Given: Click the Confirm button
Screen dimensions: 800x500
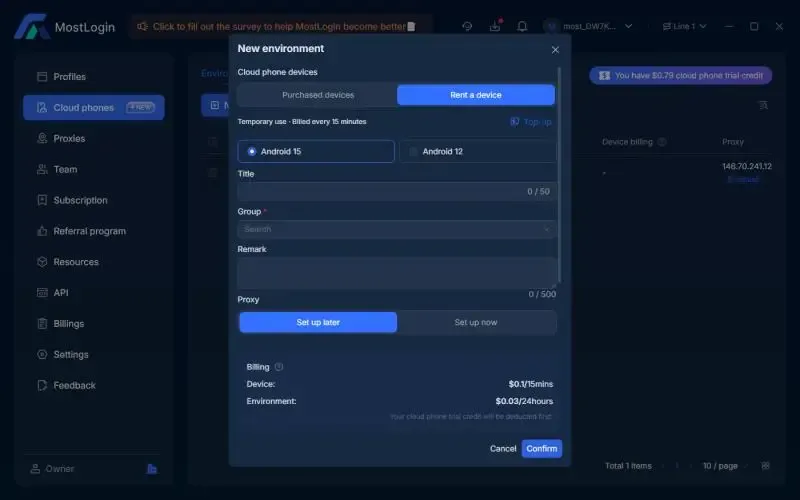Looking at the screenshot, I should (542, 448).
